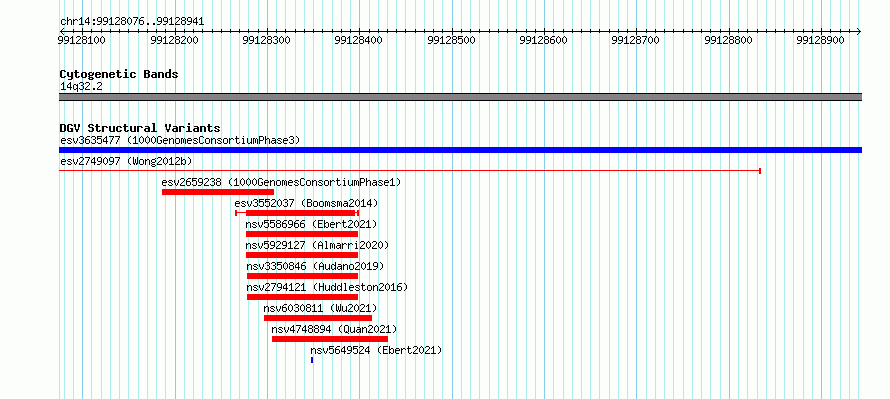Click the 99128100 ruler label
This screenshot has width=890, height=399.
pos(82,40)
